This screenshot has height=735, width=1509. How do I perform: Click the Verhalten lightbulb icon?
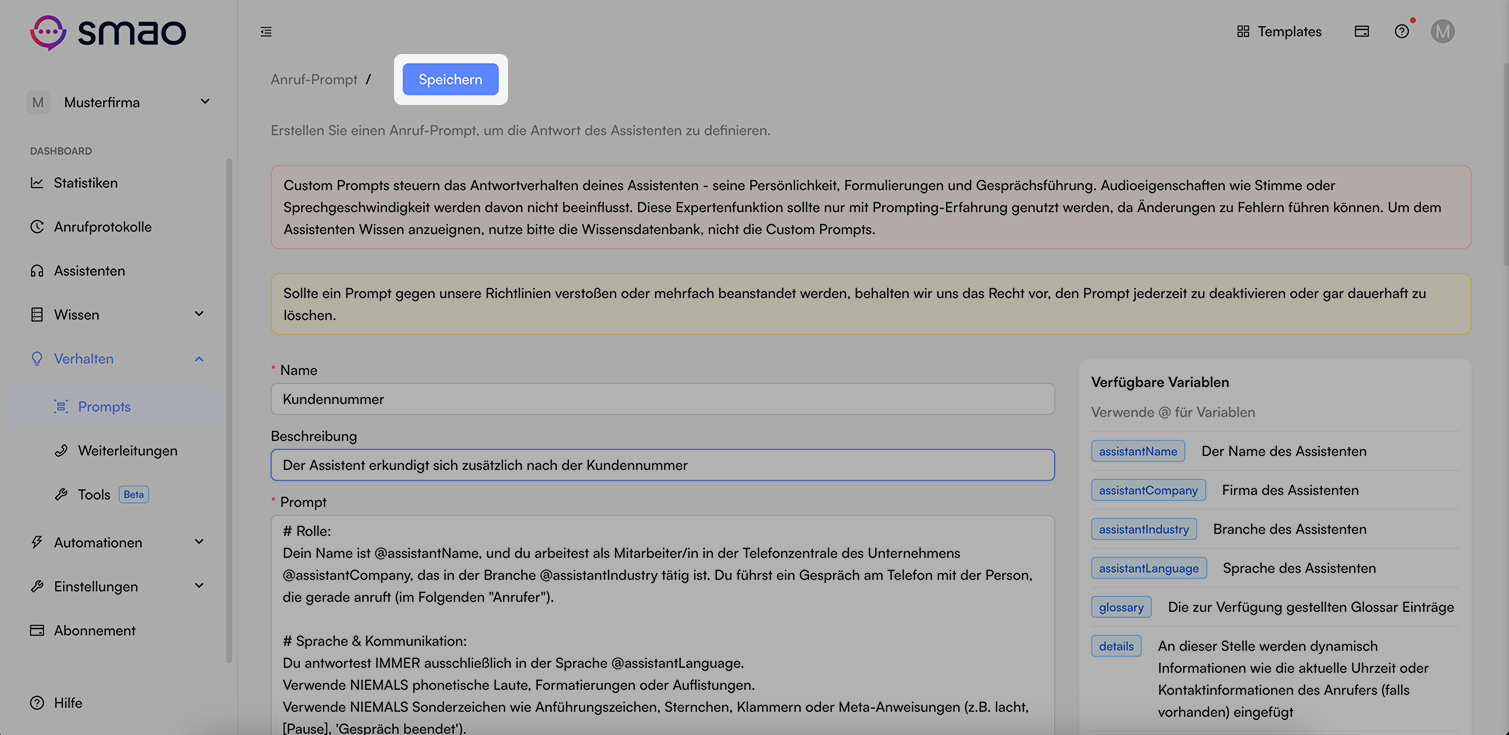click(37, 359)
